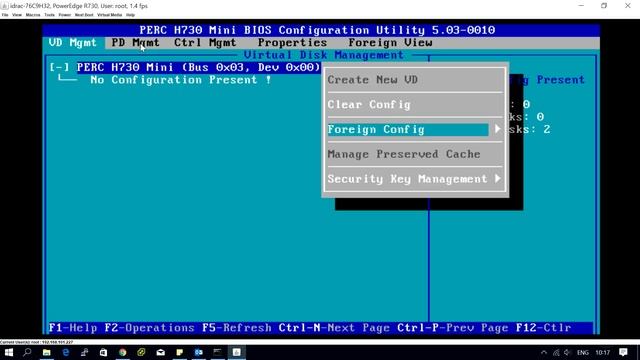640x360 pixels.
Task: Select the active iDRAC console taskbar icon
Action: point(237,352)
